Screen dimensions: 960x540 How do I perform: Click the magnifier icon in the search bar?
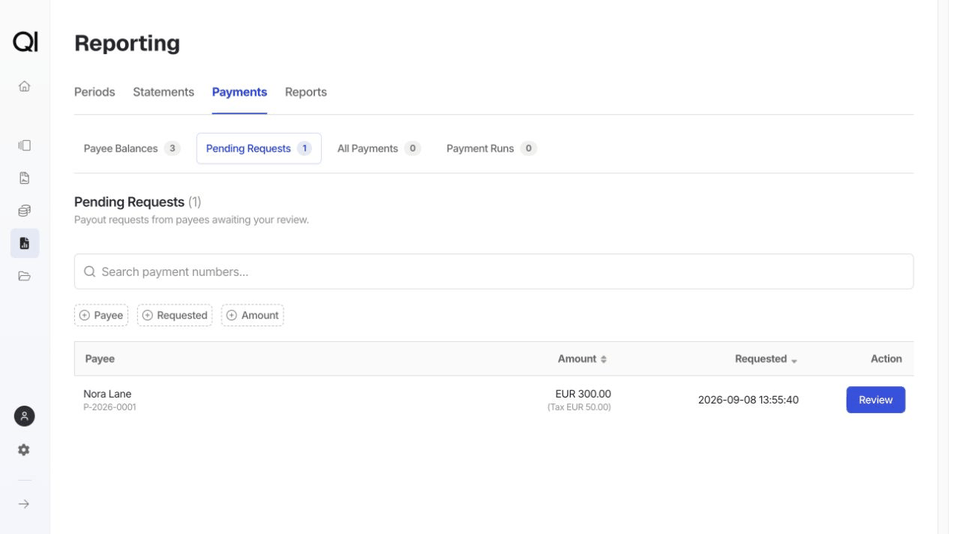pyautogui.click(x=90, y=274)
